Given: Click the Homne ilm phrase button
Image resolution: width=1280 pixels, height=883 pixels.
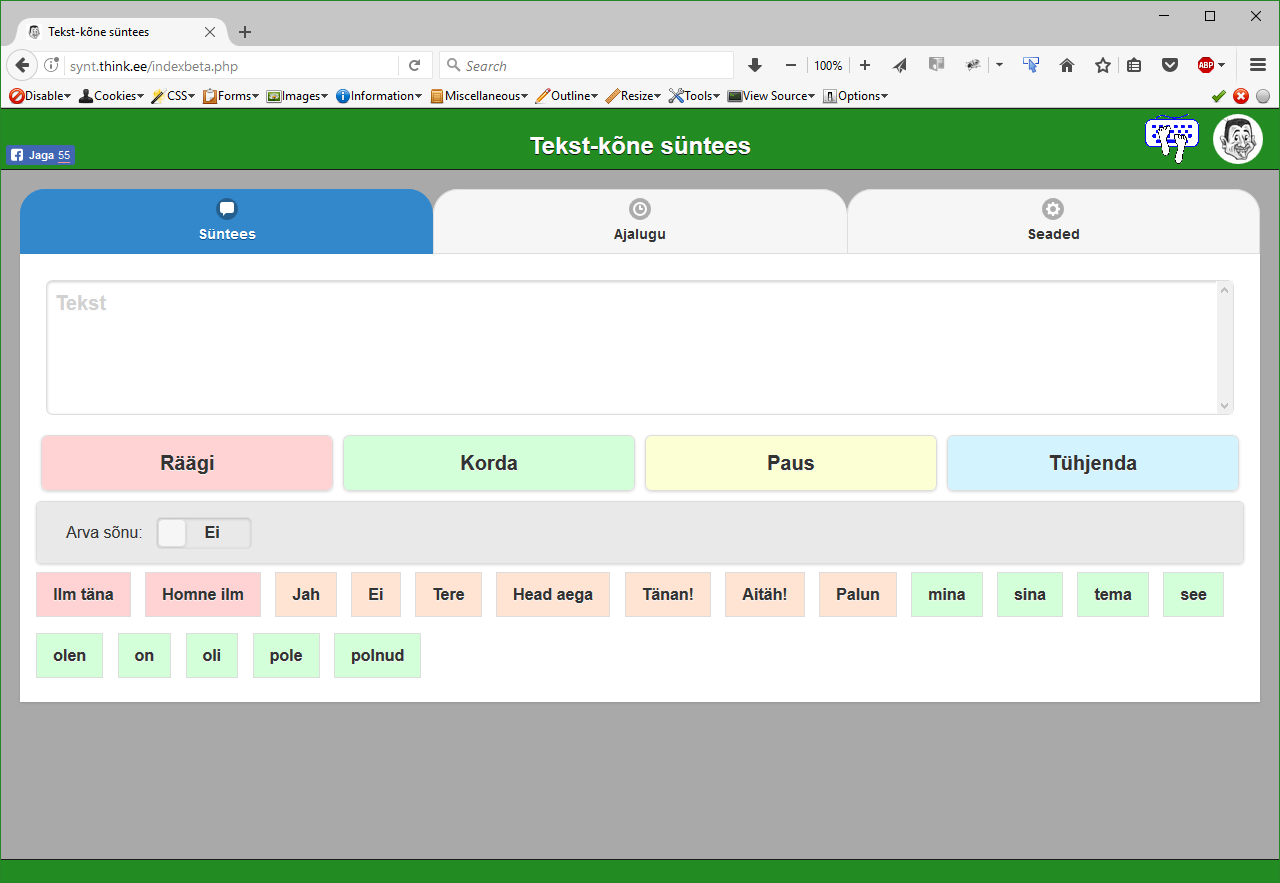Looking at the screenshot, I should click(203, 594).
